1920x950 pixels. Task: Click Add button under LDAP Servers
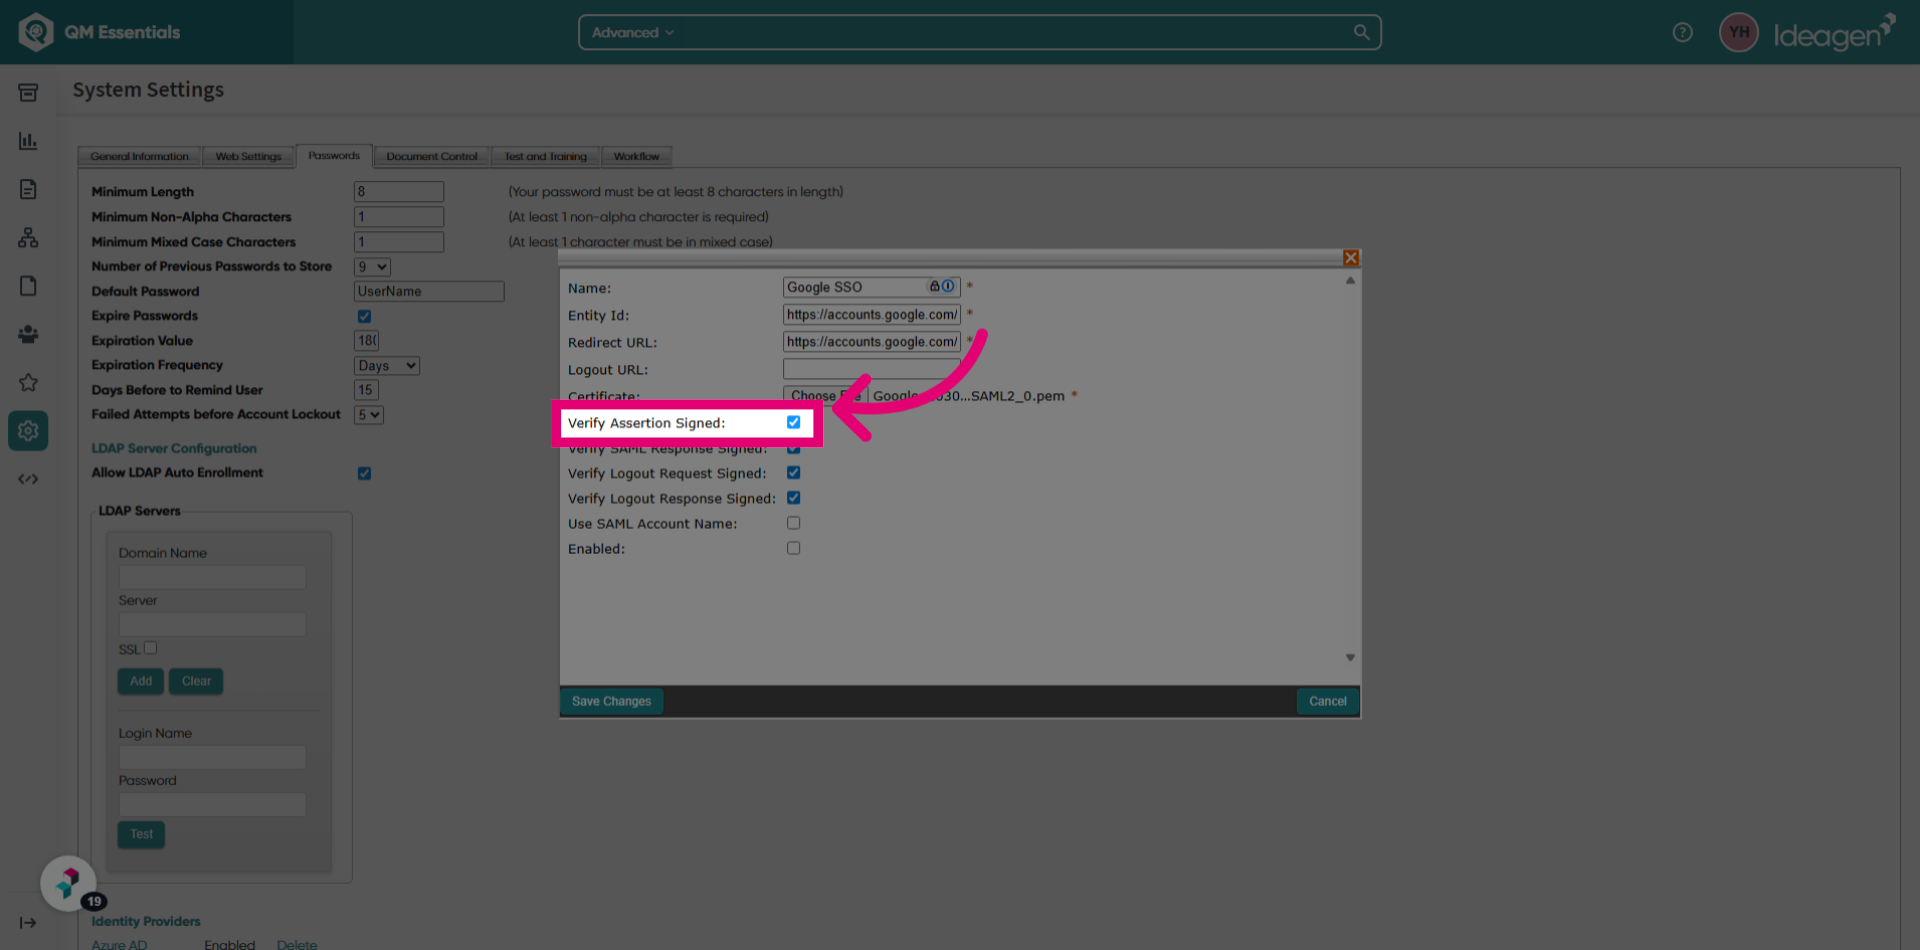pyautogui.click(x=141, y=681)
